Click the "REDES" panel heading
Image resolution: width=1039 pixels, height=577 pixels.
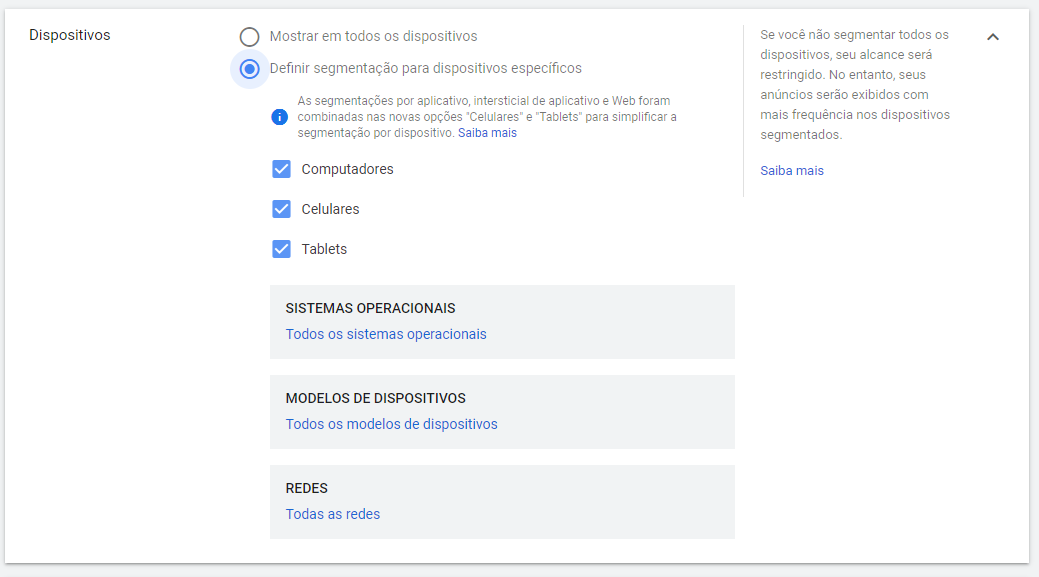[307, 488]
